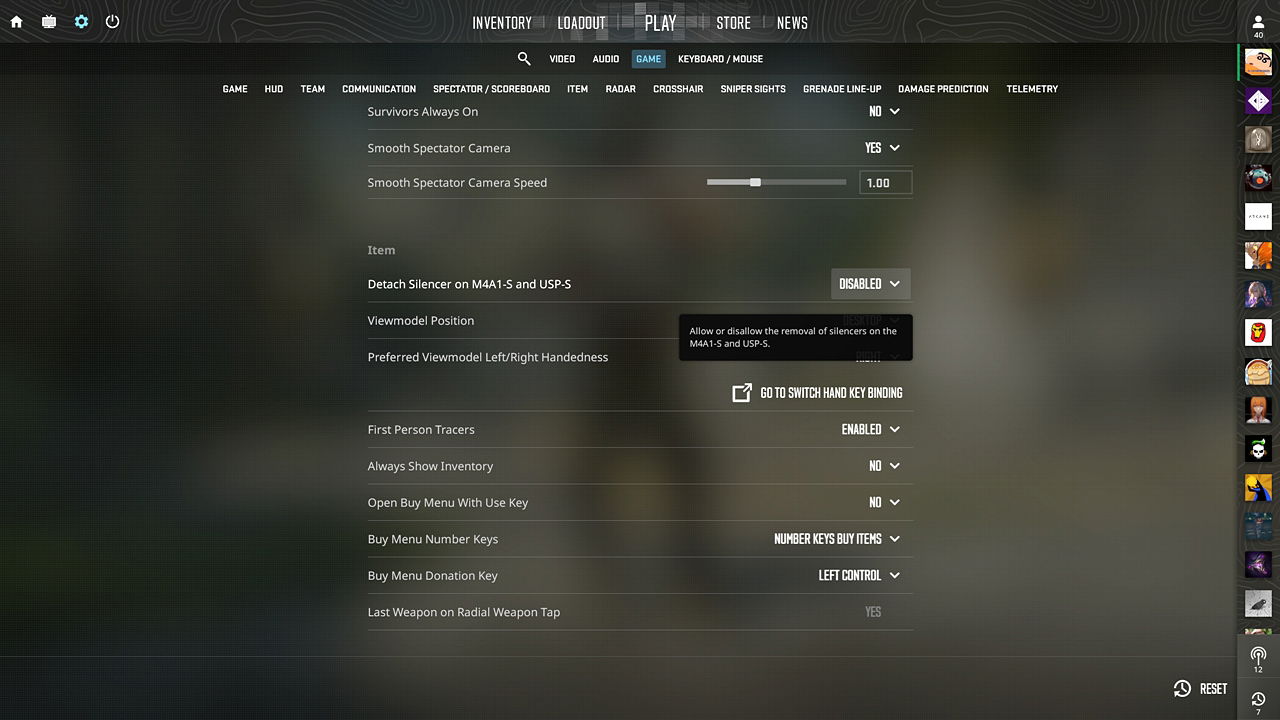Viewport: 1280px width, 720px height.
Task: Change Open Buy Menu With Use Key setting
Action: click(885, 502)
